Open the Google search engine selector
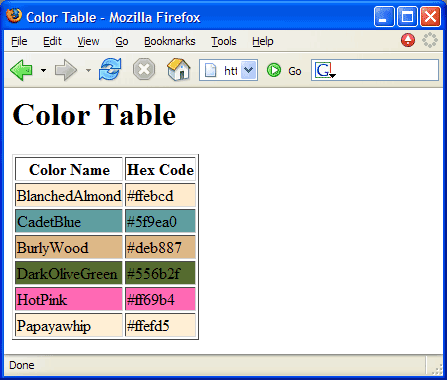 tap(325, 70)
